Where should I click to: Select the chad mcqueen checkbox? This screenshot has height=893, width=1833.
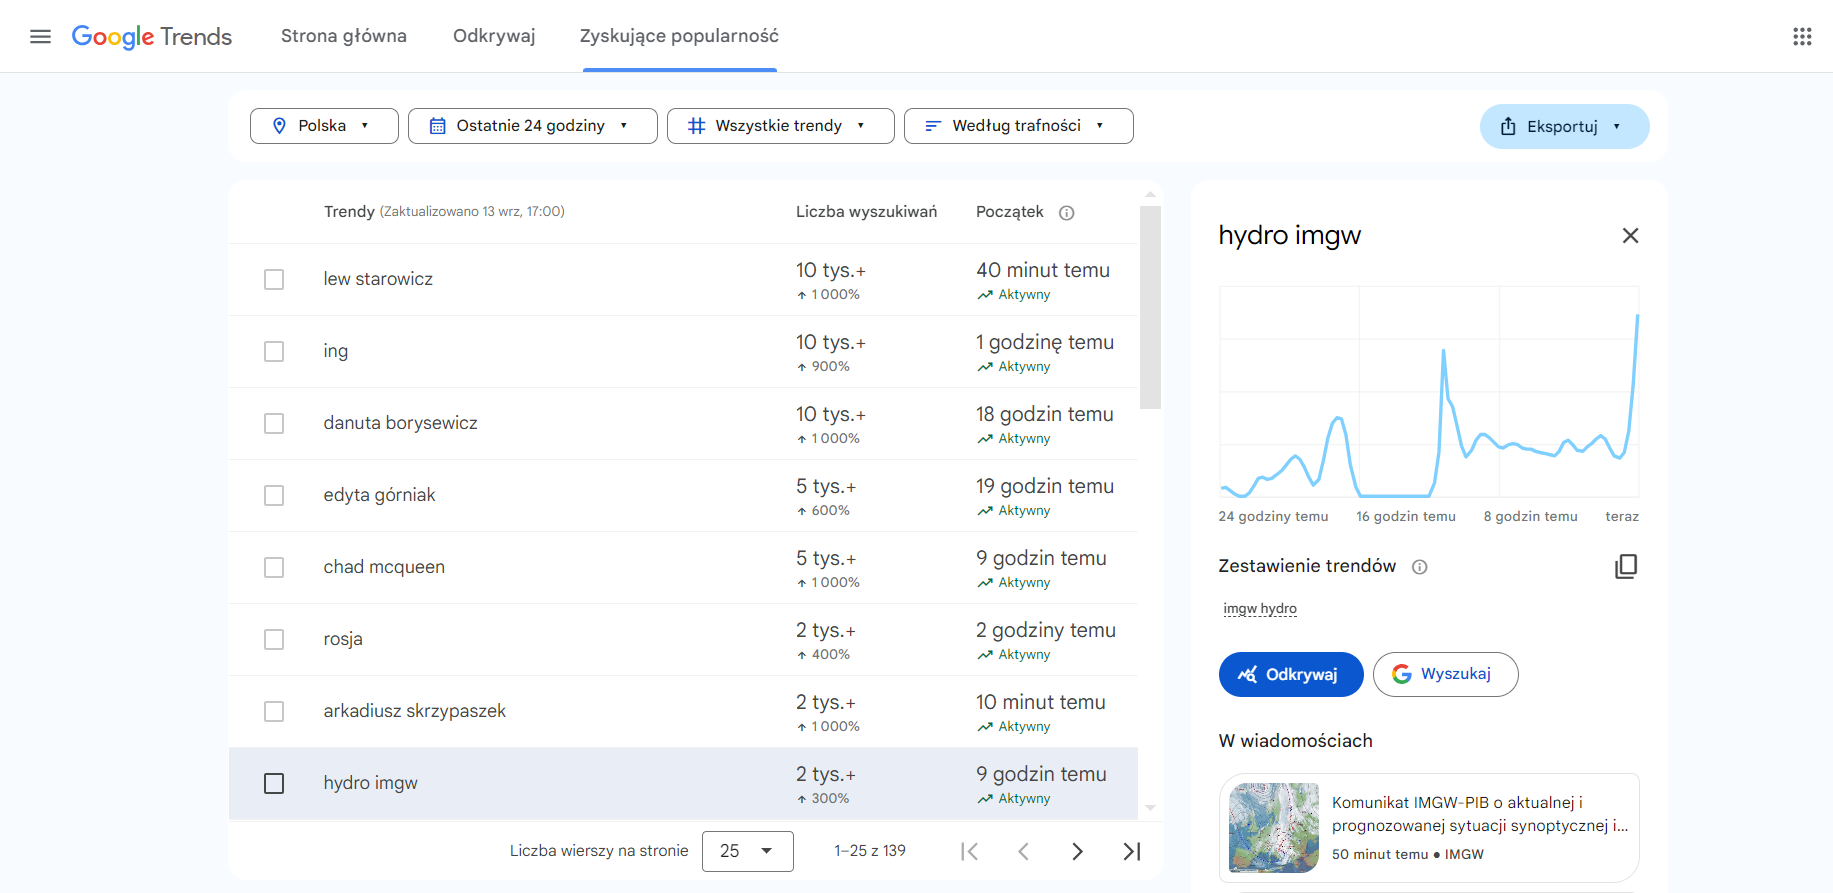coord(274,567)
